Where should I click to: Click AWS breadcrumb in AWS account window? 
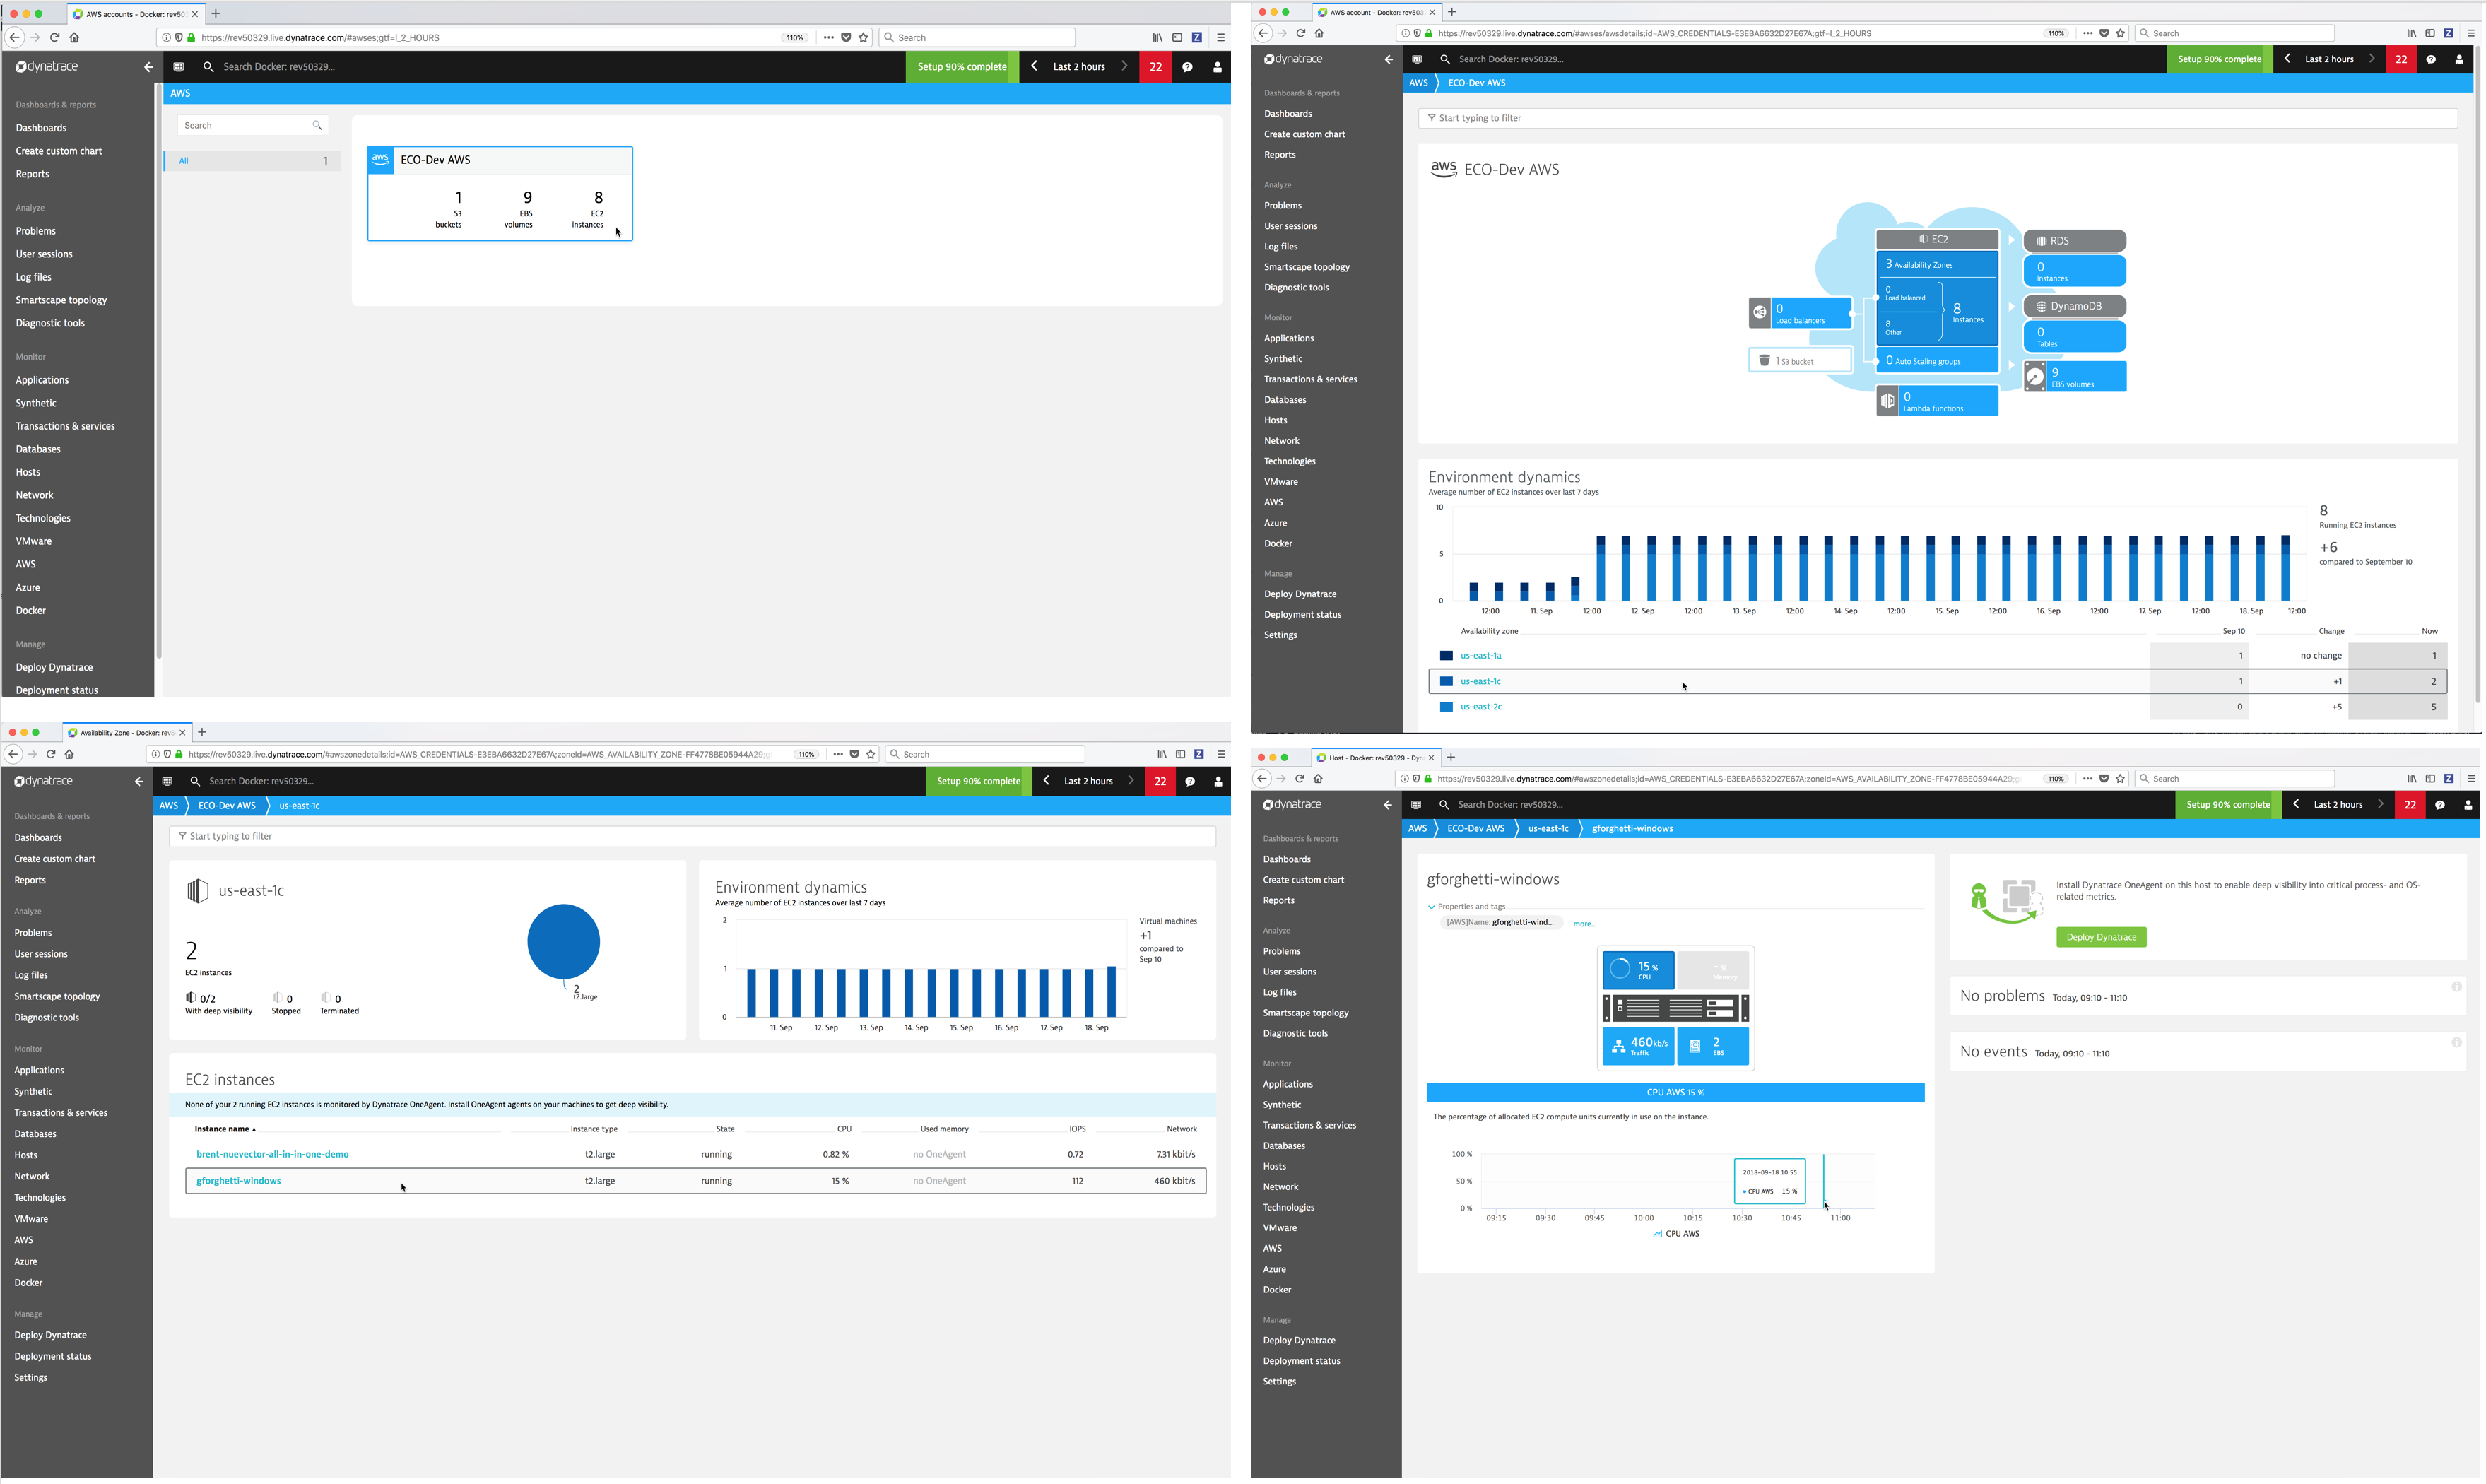(1418, 83)
